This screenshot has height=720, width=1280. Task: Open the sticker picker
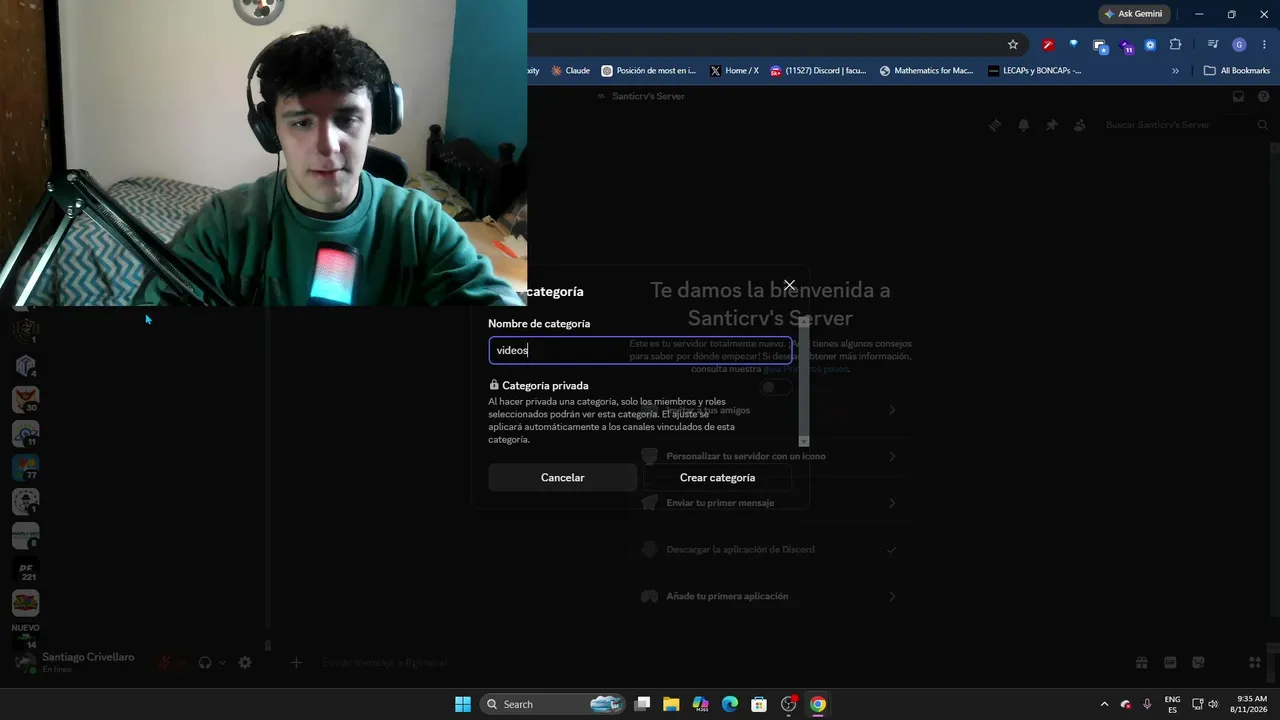pyautogui.click(x=1198, y=662)
